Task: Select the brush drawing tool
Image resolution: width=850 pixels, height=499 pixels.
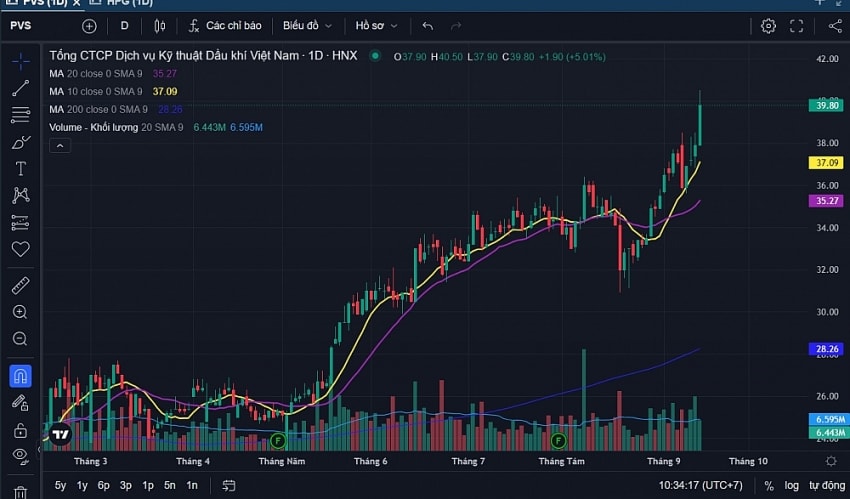Action: coord(21,142)
